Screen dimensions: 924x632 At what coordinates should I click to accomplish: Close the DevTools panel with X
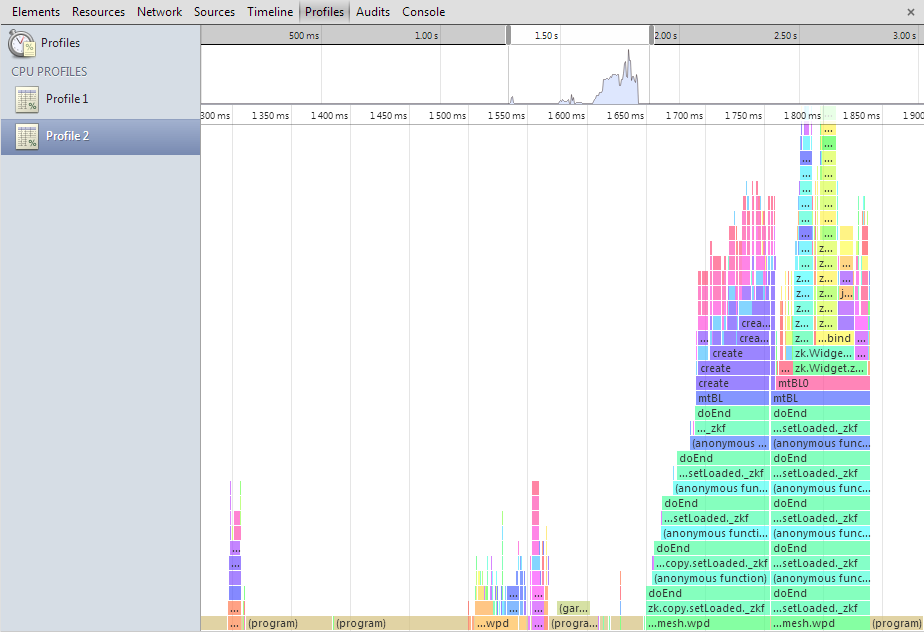point(912,12)
